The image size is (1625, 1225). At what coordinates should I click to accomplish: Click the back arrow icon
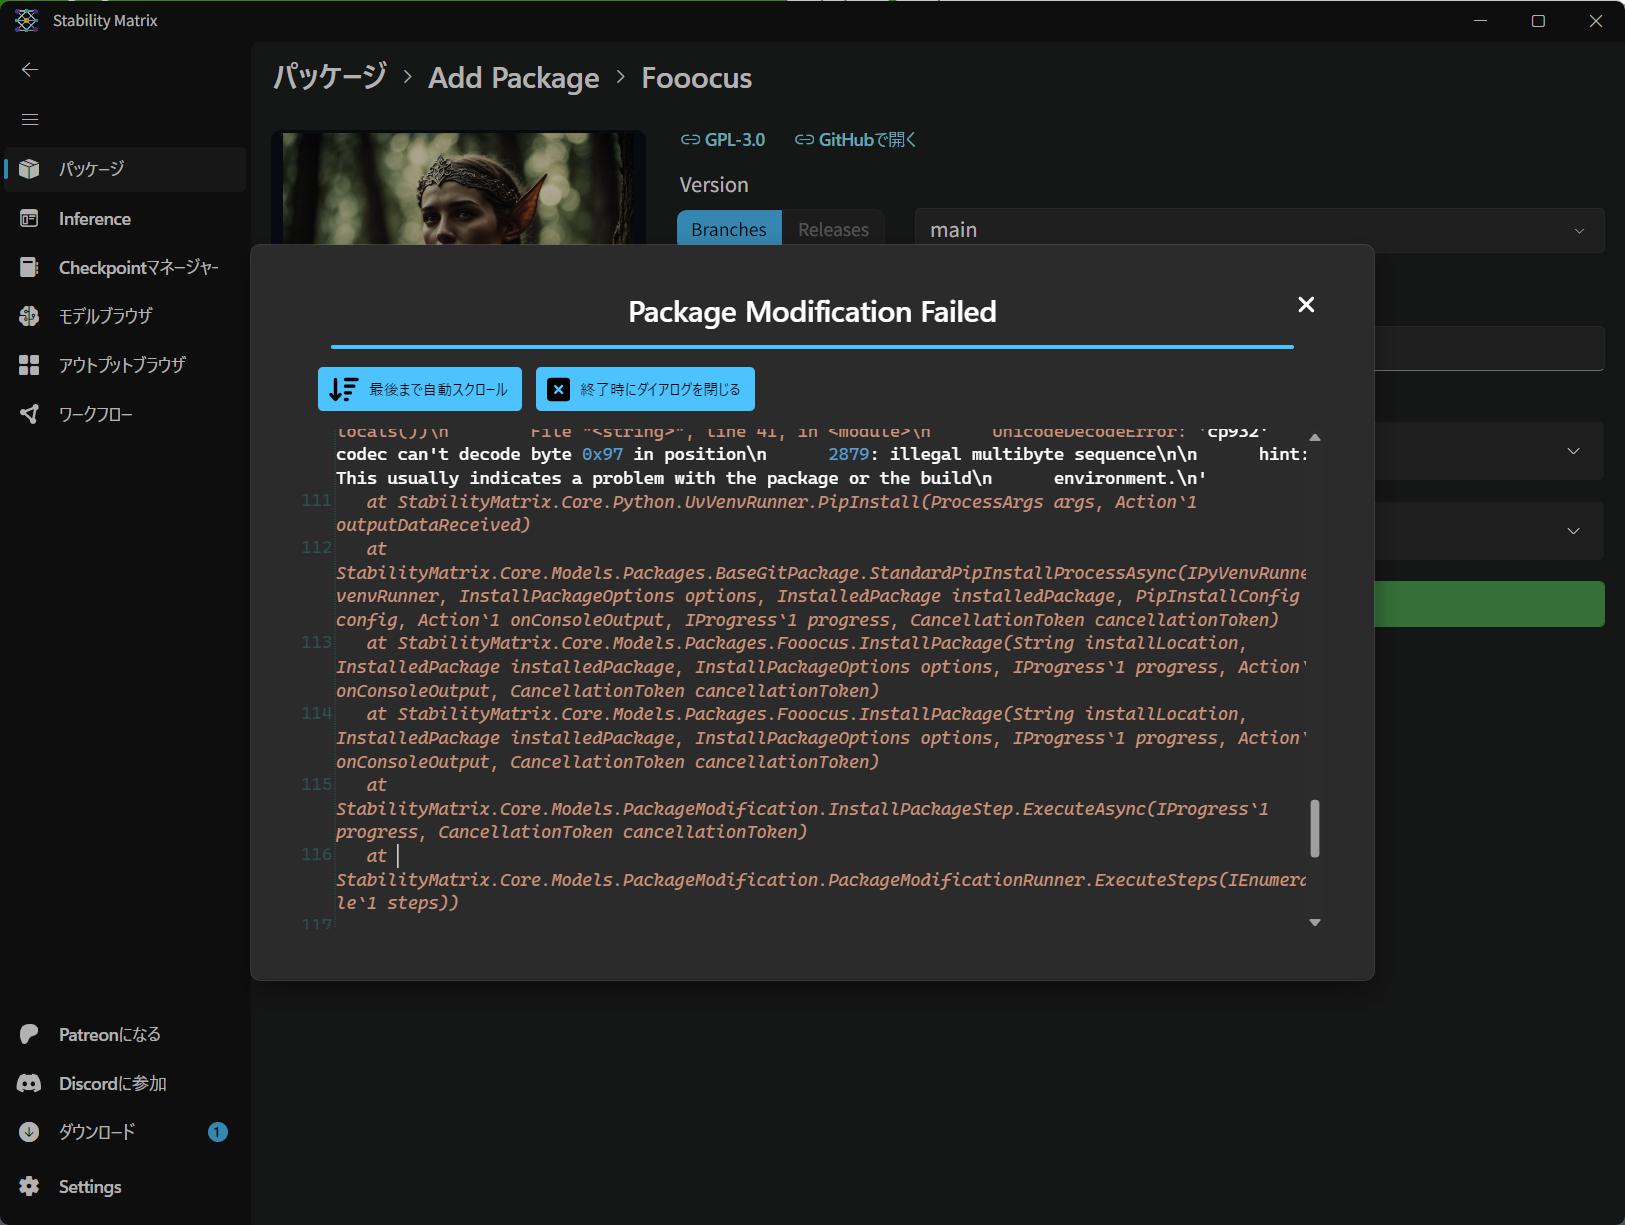pyautogui.click(x=30, y=69)
